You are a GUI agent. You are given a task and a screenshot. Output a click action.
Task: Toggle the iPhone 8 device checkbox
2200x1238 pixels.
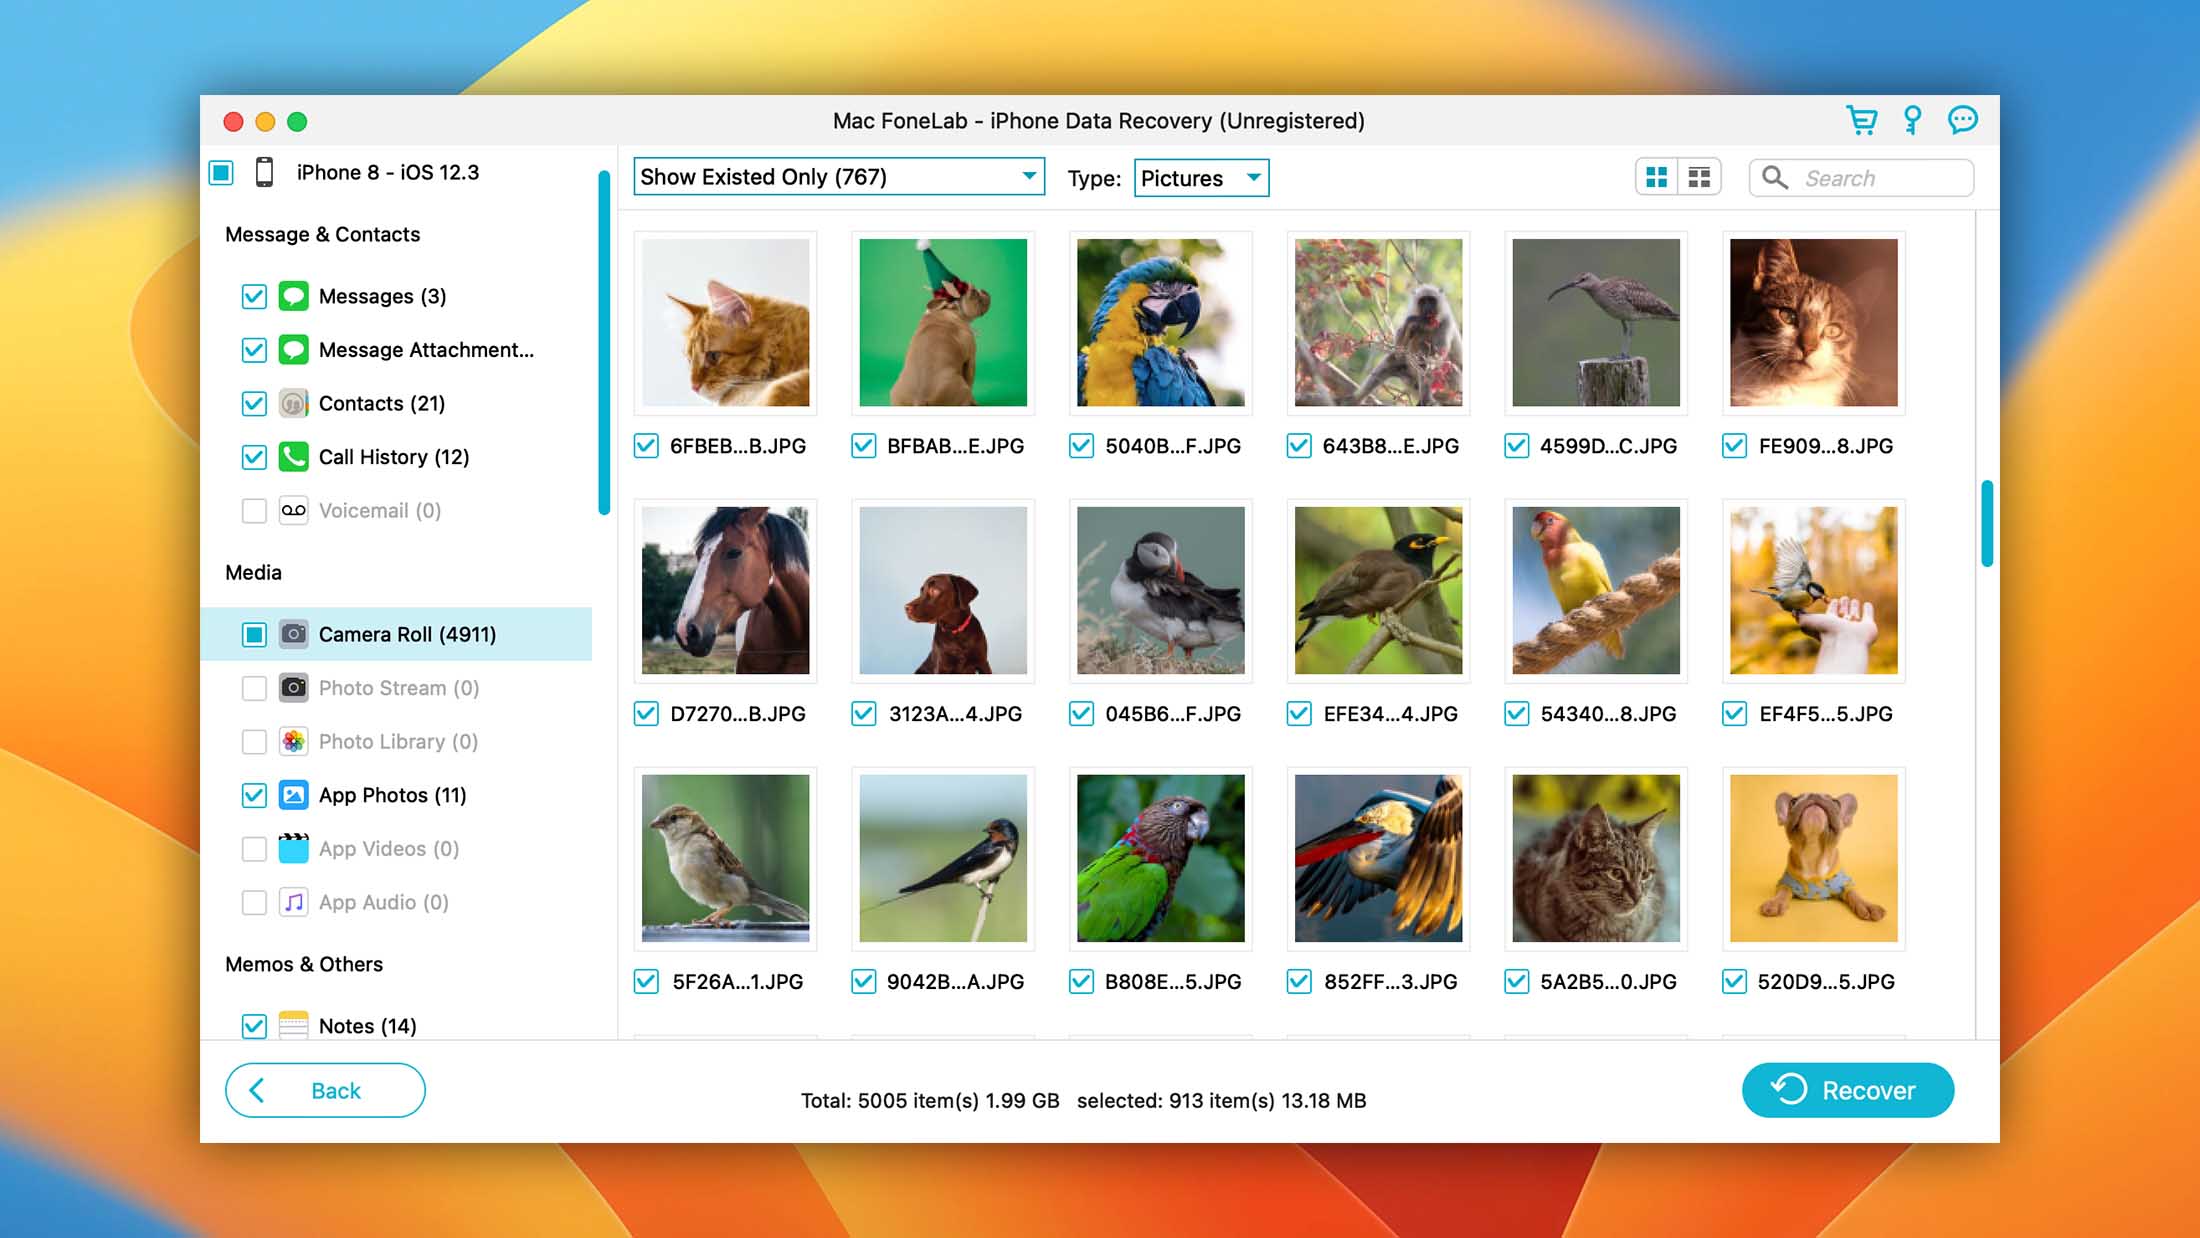(x=222, y=172)
